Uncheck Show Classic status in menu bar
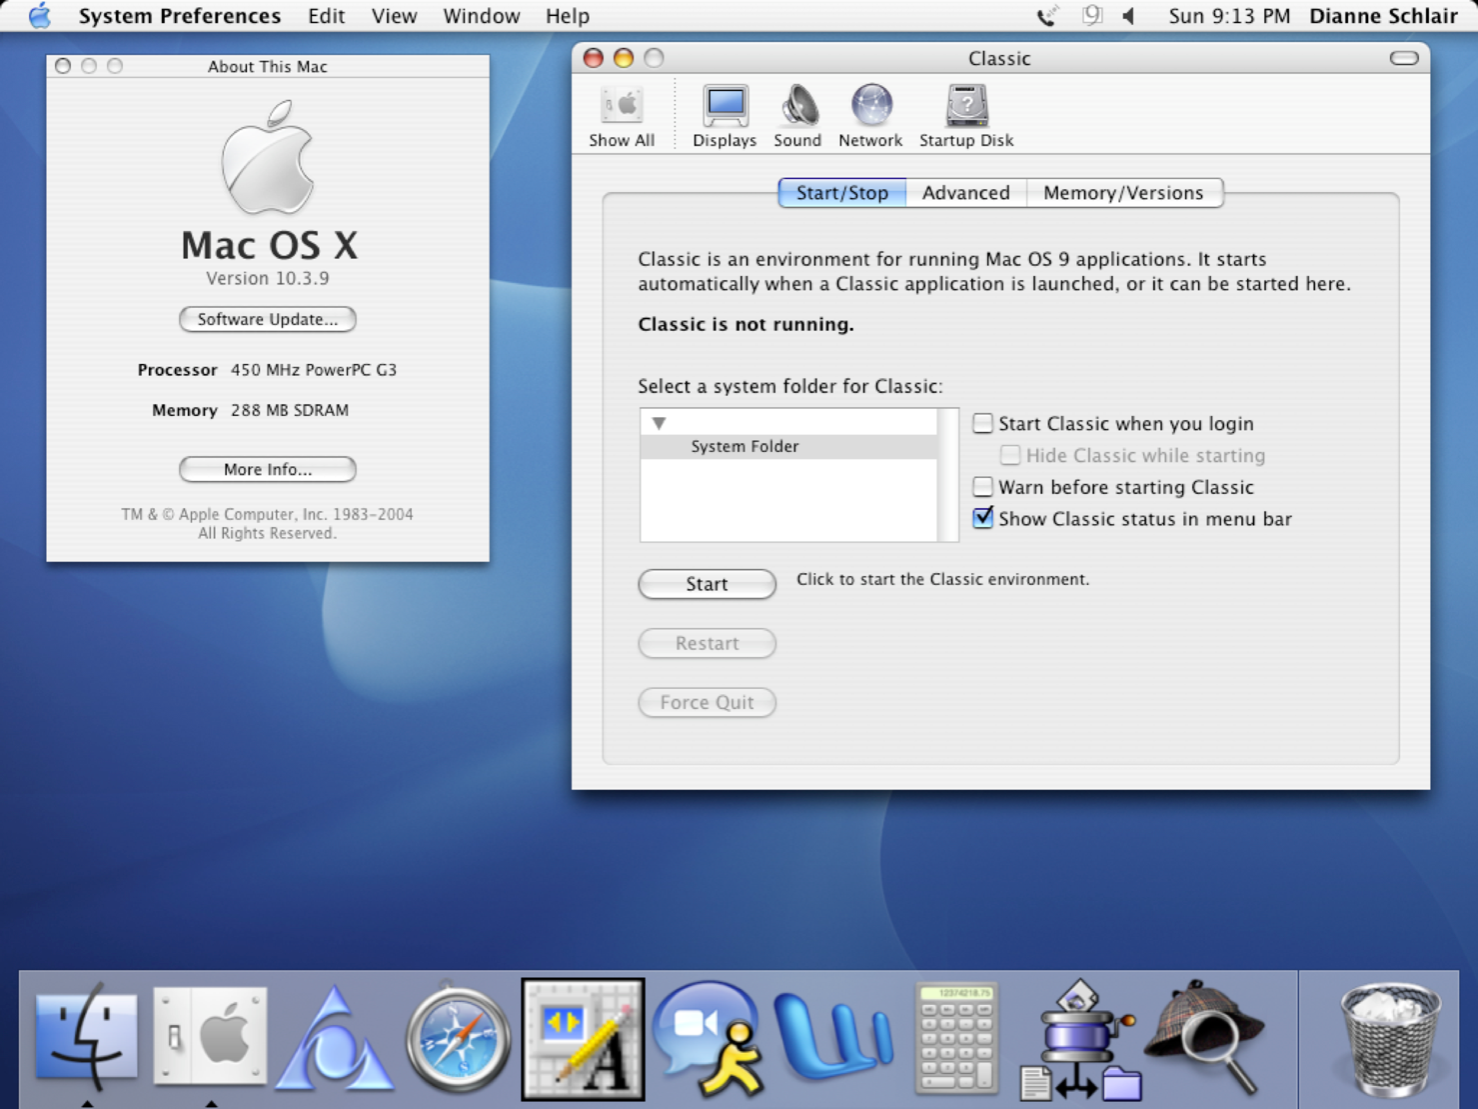The image size is (1478, 1109). pos(983,518)
